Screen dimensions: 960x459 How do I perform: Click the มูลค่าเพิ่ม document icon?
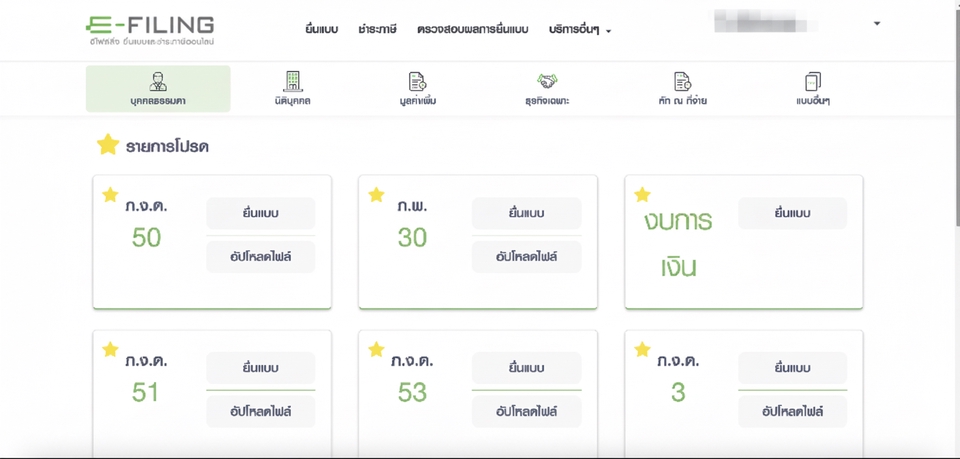[x=417, y=82]
